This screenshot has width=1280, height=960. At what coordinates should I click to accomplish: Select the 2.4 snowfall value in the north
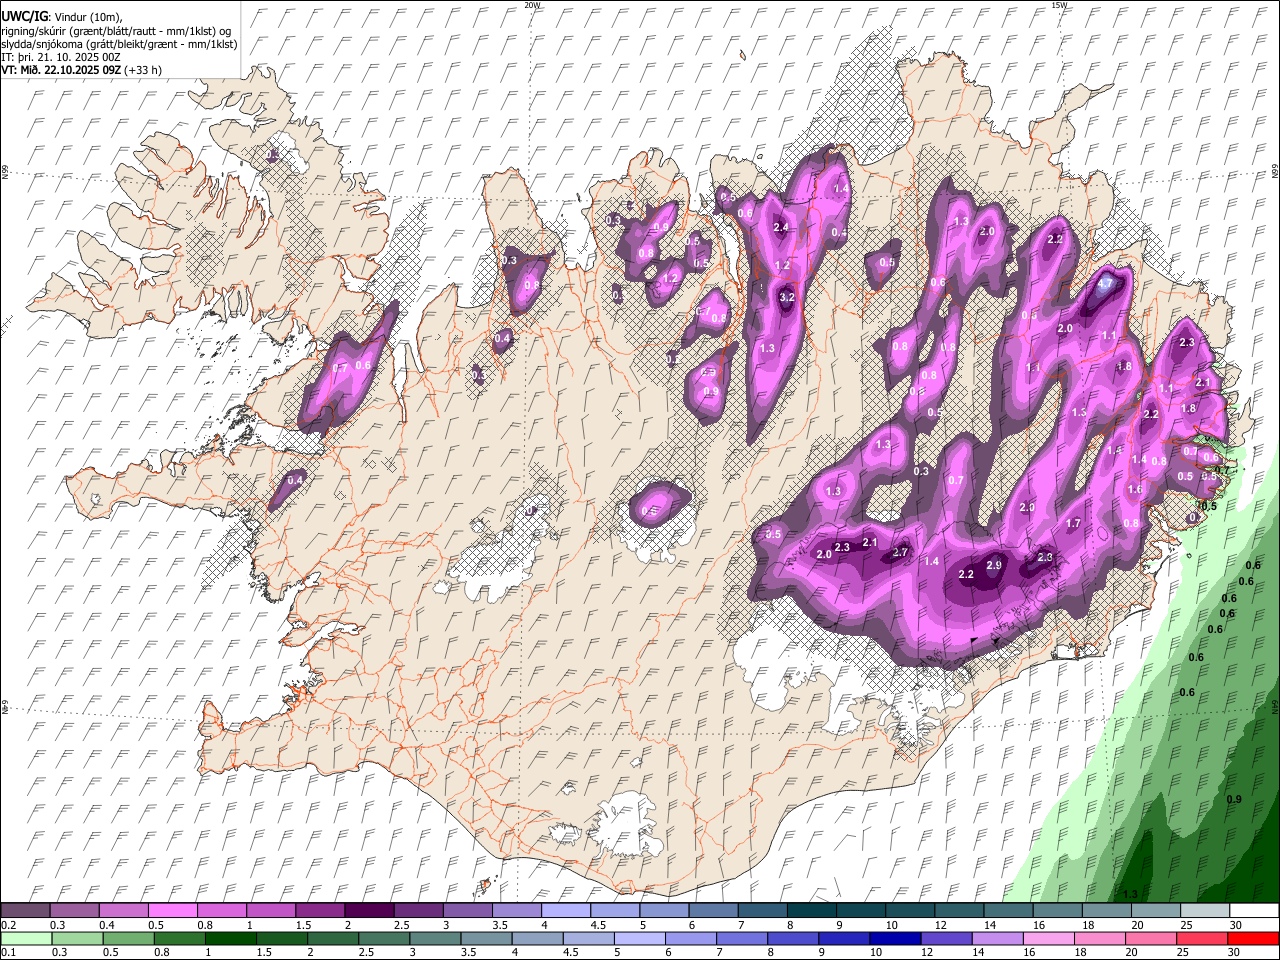click(x=781, y=228)
